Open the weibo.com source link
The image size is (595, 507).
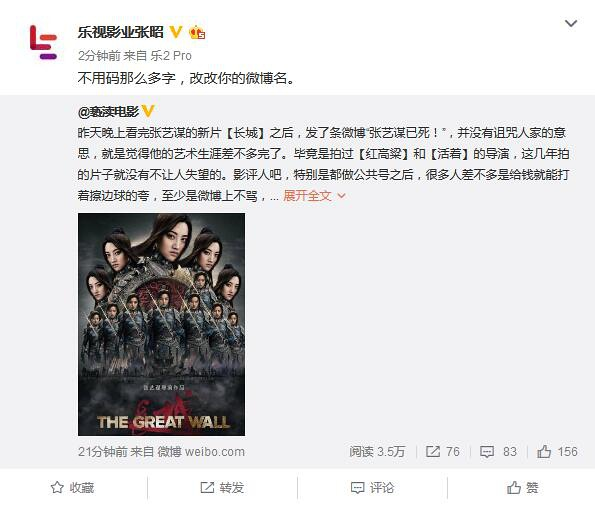point(215,452)
